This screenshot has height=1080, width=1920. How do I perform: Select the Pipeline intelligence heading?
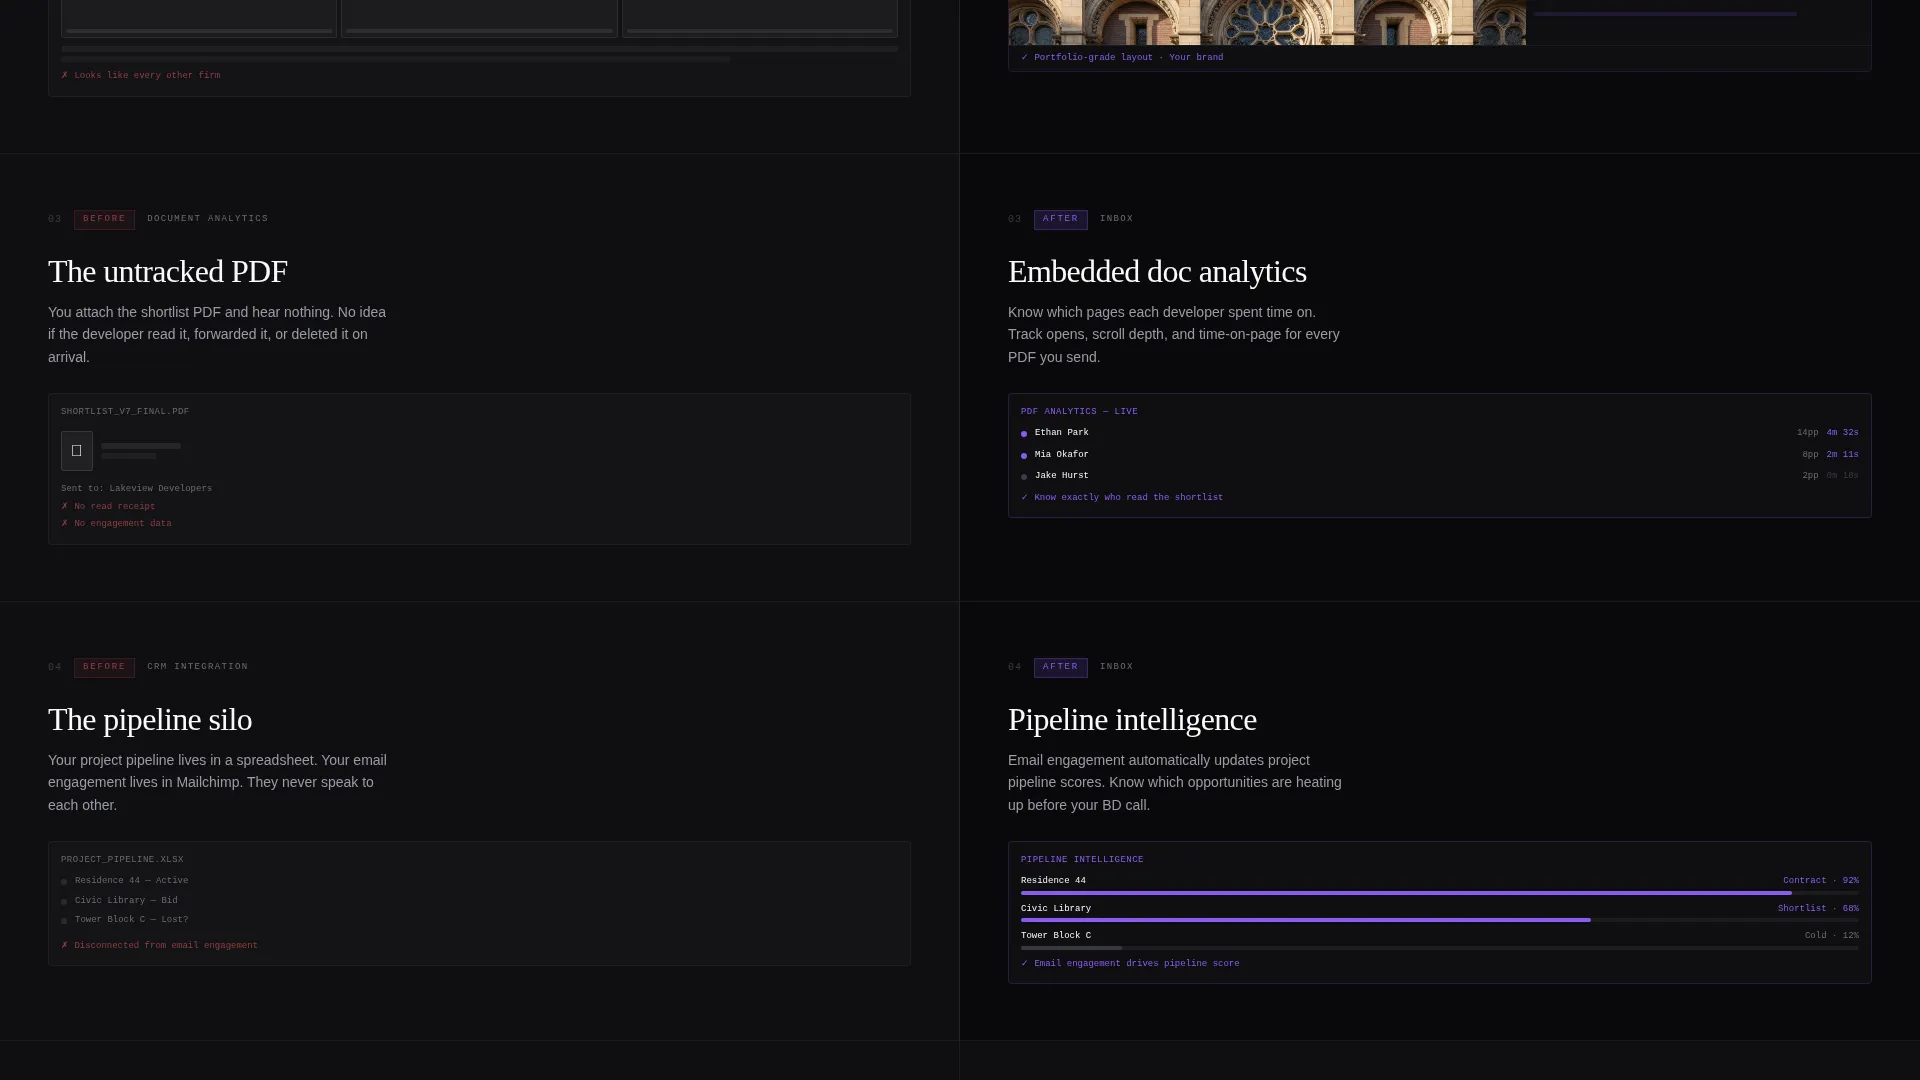(x=1132, y=720)
